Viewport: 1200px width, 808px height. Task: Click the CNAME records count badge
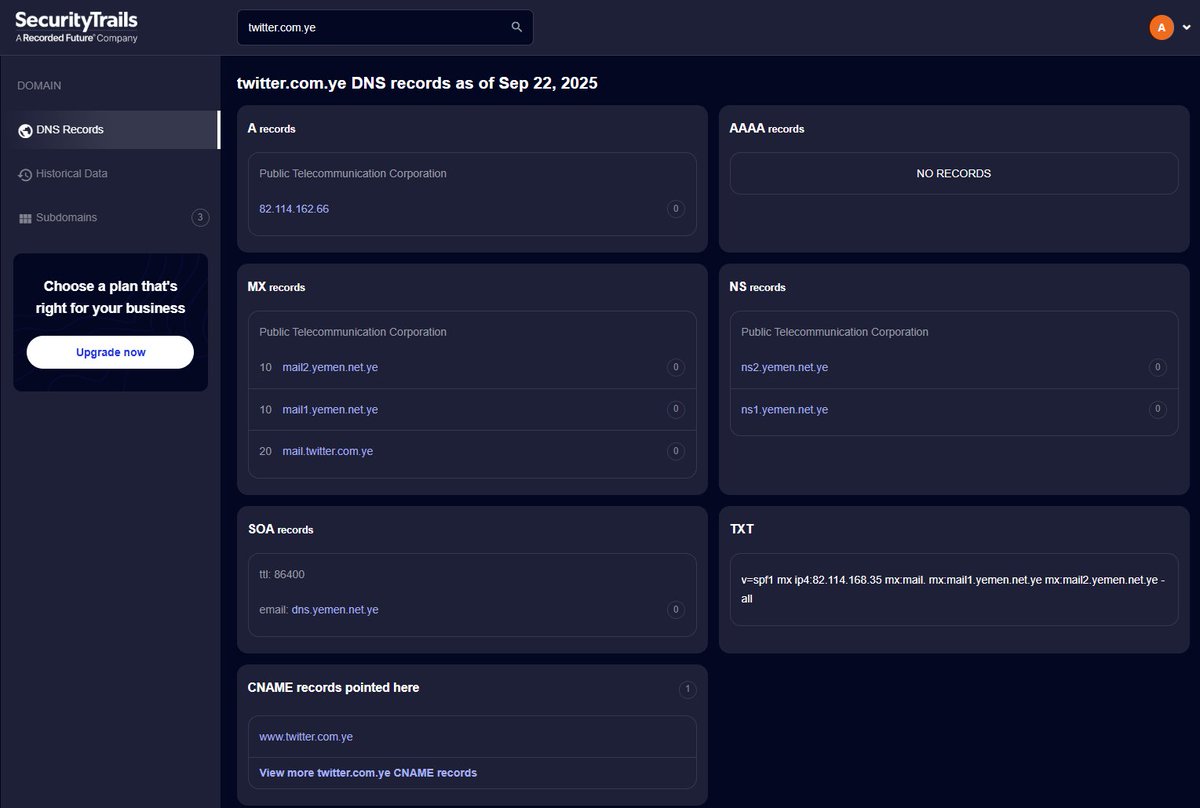coord(687,689)
